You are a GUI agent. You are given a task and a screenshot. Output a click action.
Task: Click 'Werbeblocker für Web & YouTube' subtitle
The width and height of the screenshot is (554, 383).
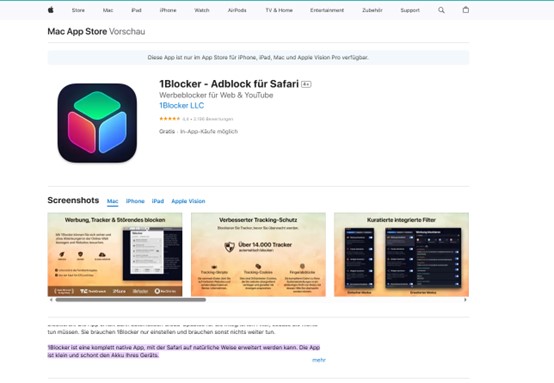[x=216, y=95]
